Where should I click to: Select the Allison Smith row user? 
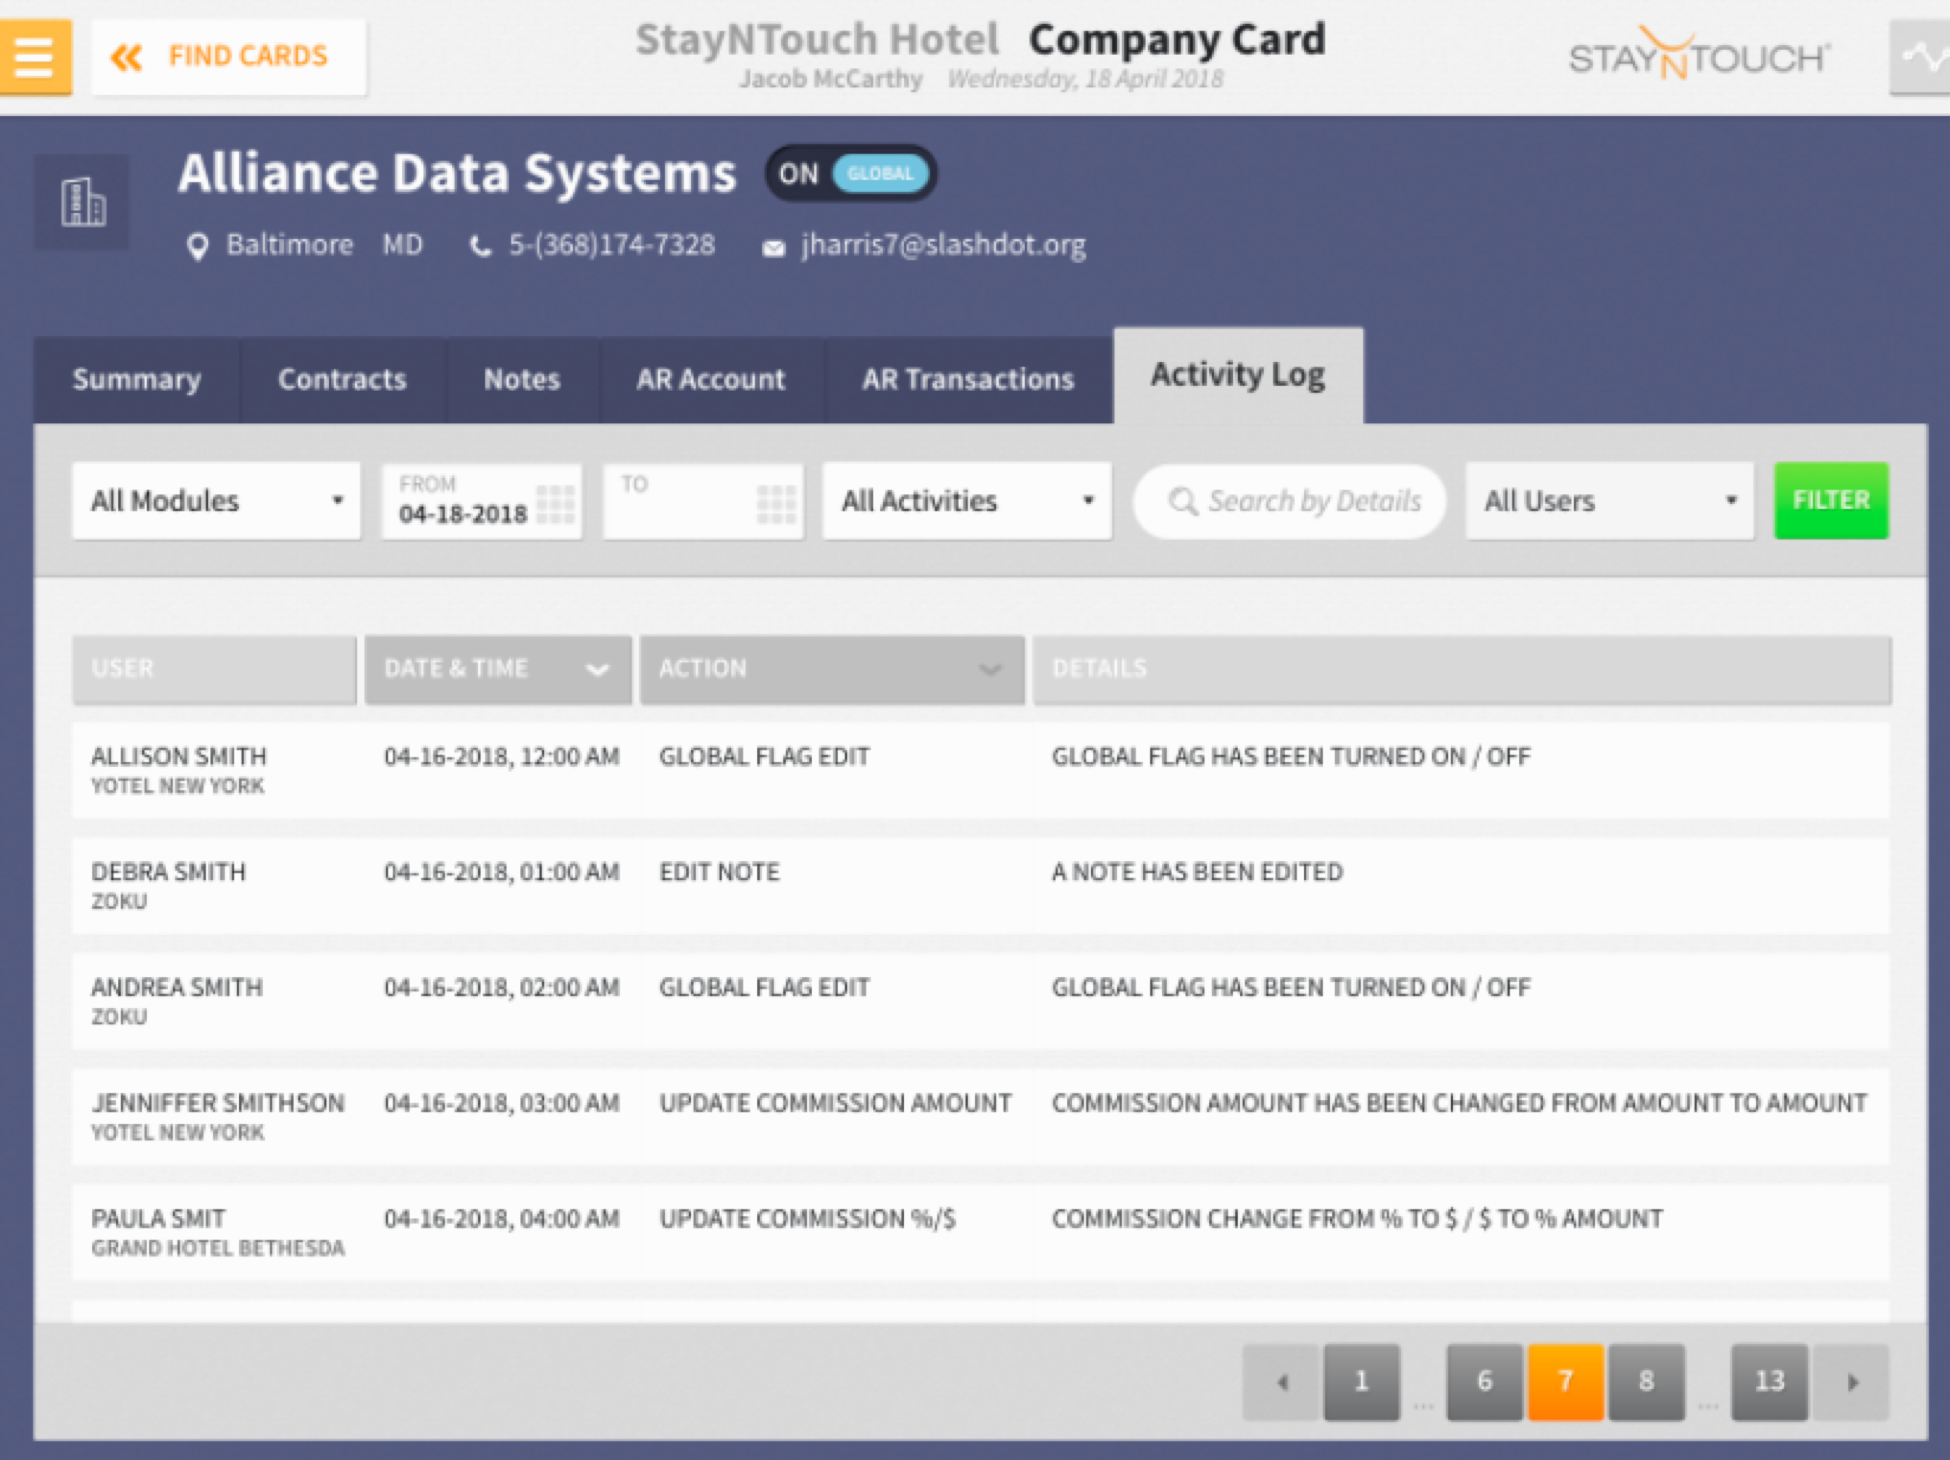coord(179,757)
